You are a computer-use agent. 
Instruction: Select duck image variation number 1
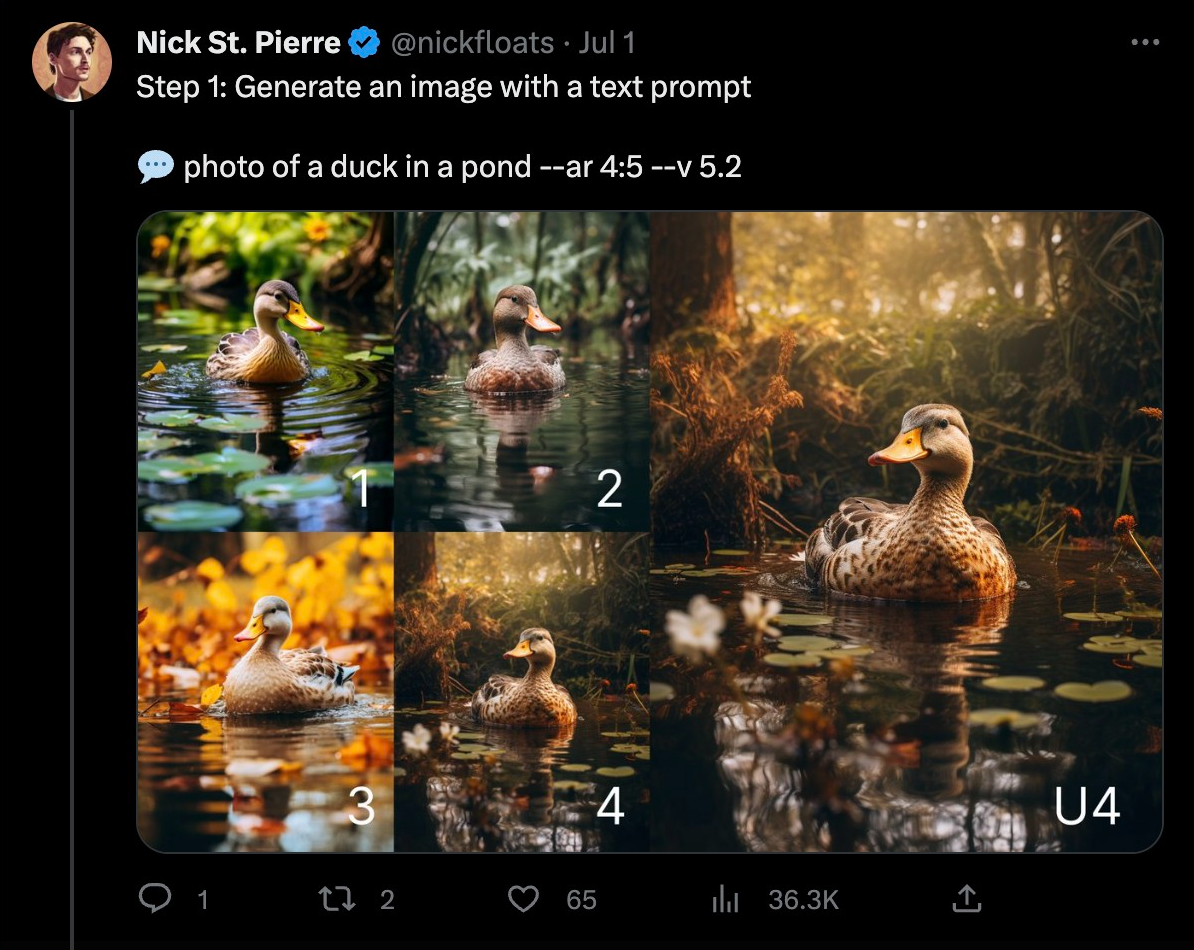point(265,370)
